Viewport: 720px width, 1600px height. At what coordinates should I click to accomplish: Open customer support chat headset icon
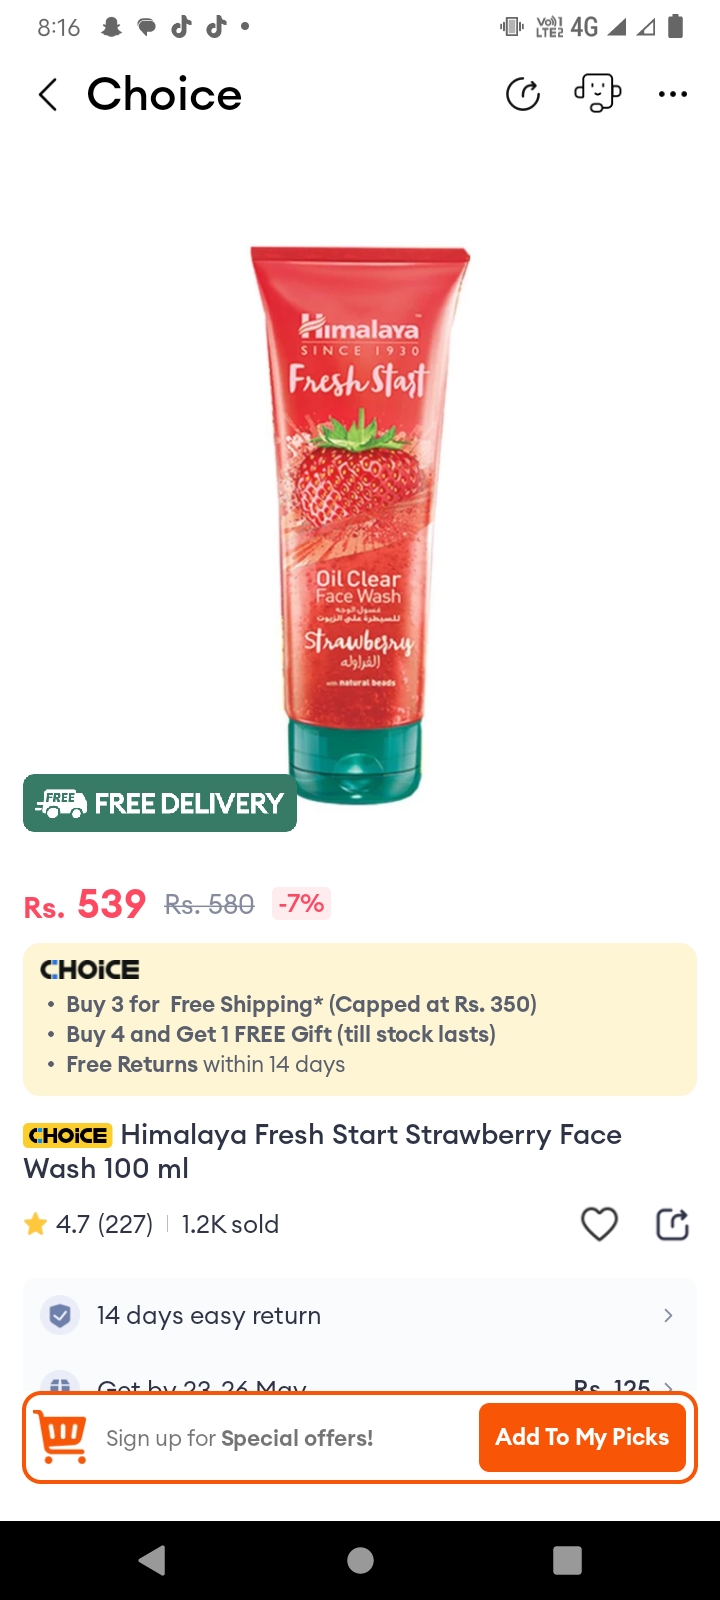[598, 94]
